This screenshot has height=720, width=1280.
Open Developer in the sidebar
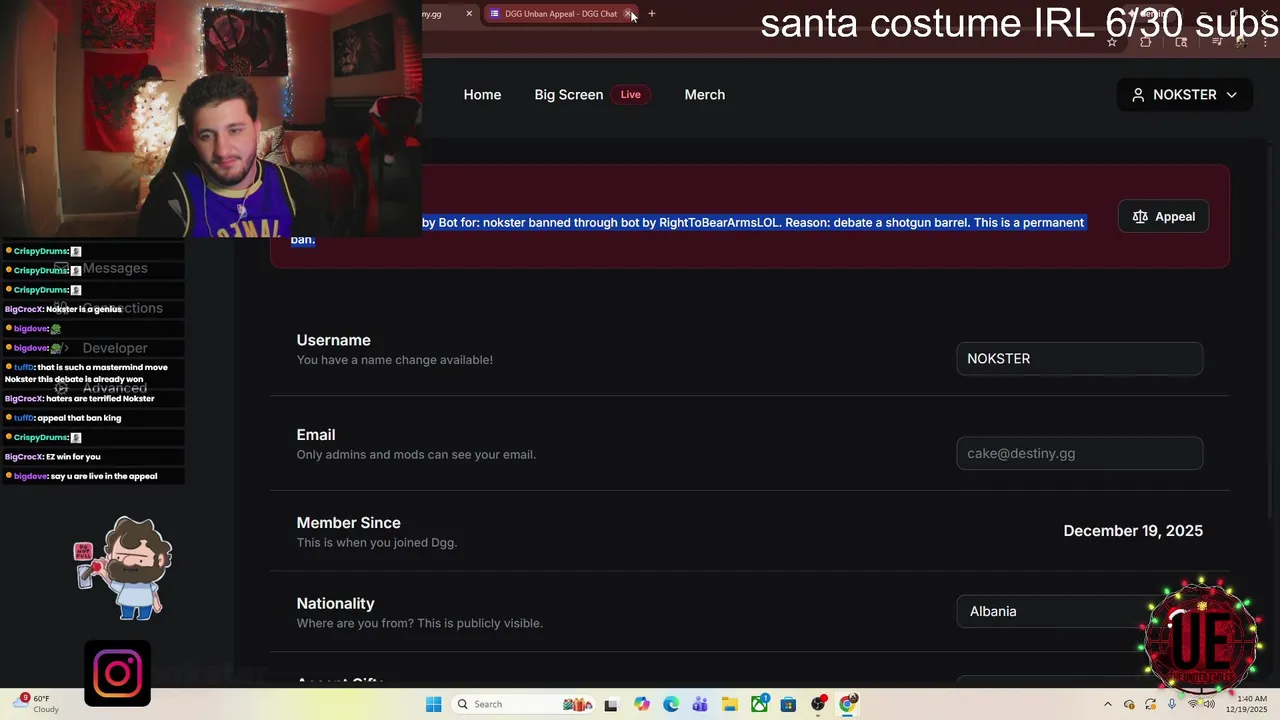pos(115,348)
